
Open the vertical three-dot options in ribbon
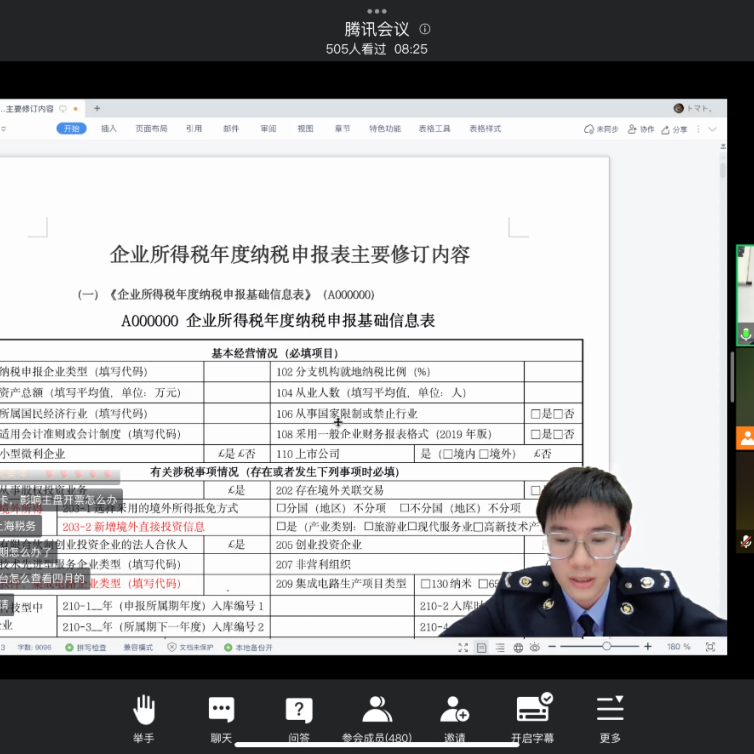(698, 129)
